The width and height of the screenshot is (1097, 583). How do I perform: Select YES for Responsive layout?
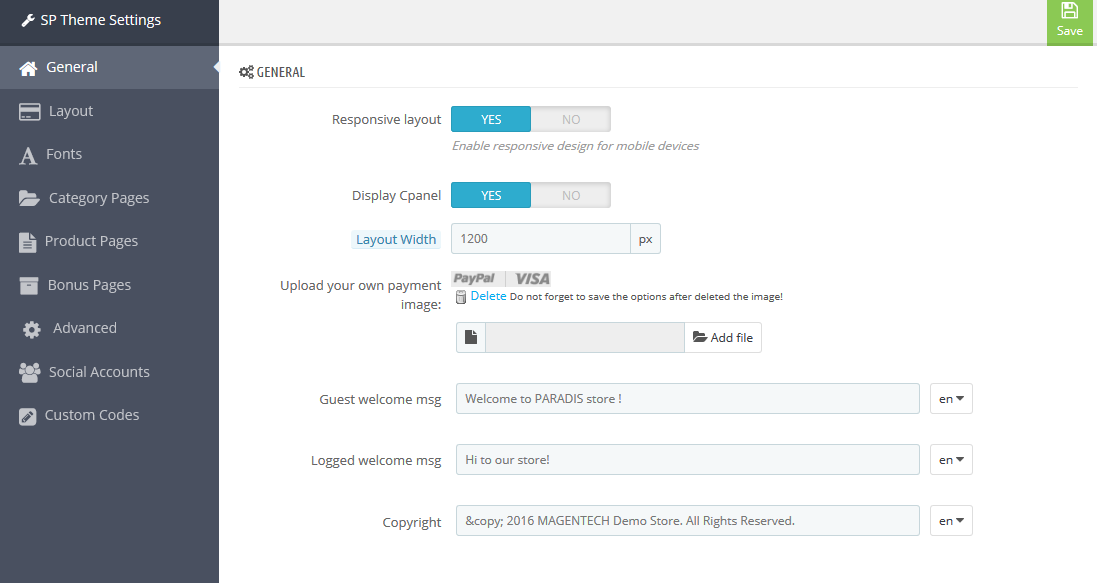[491, 119]
